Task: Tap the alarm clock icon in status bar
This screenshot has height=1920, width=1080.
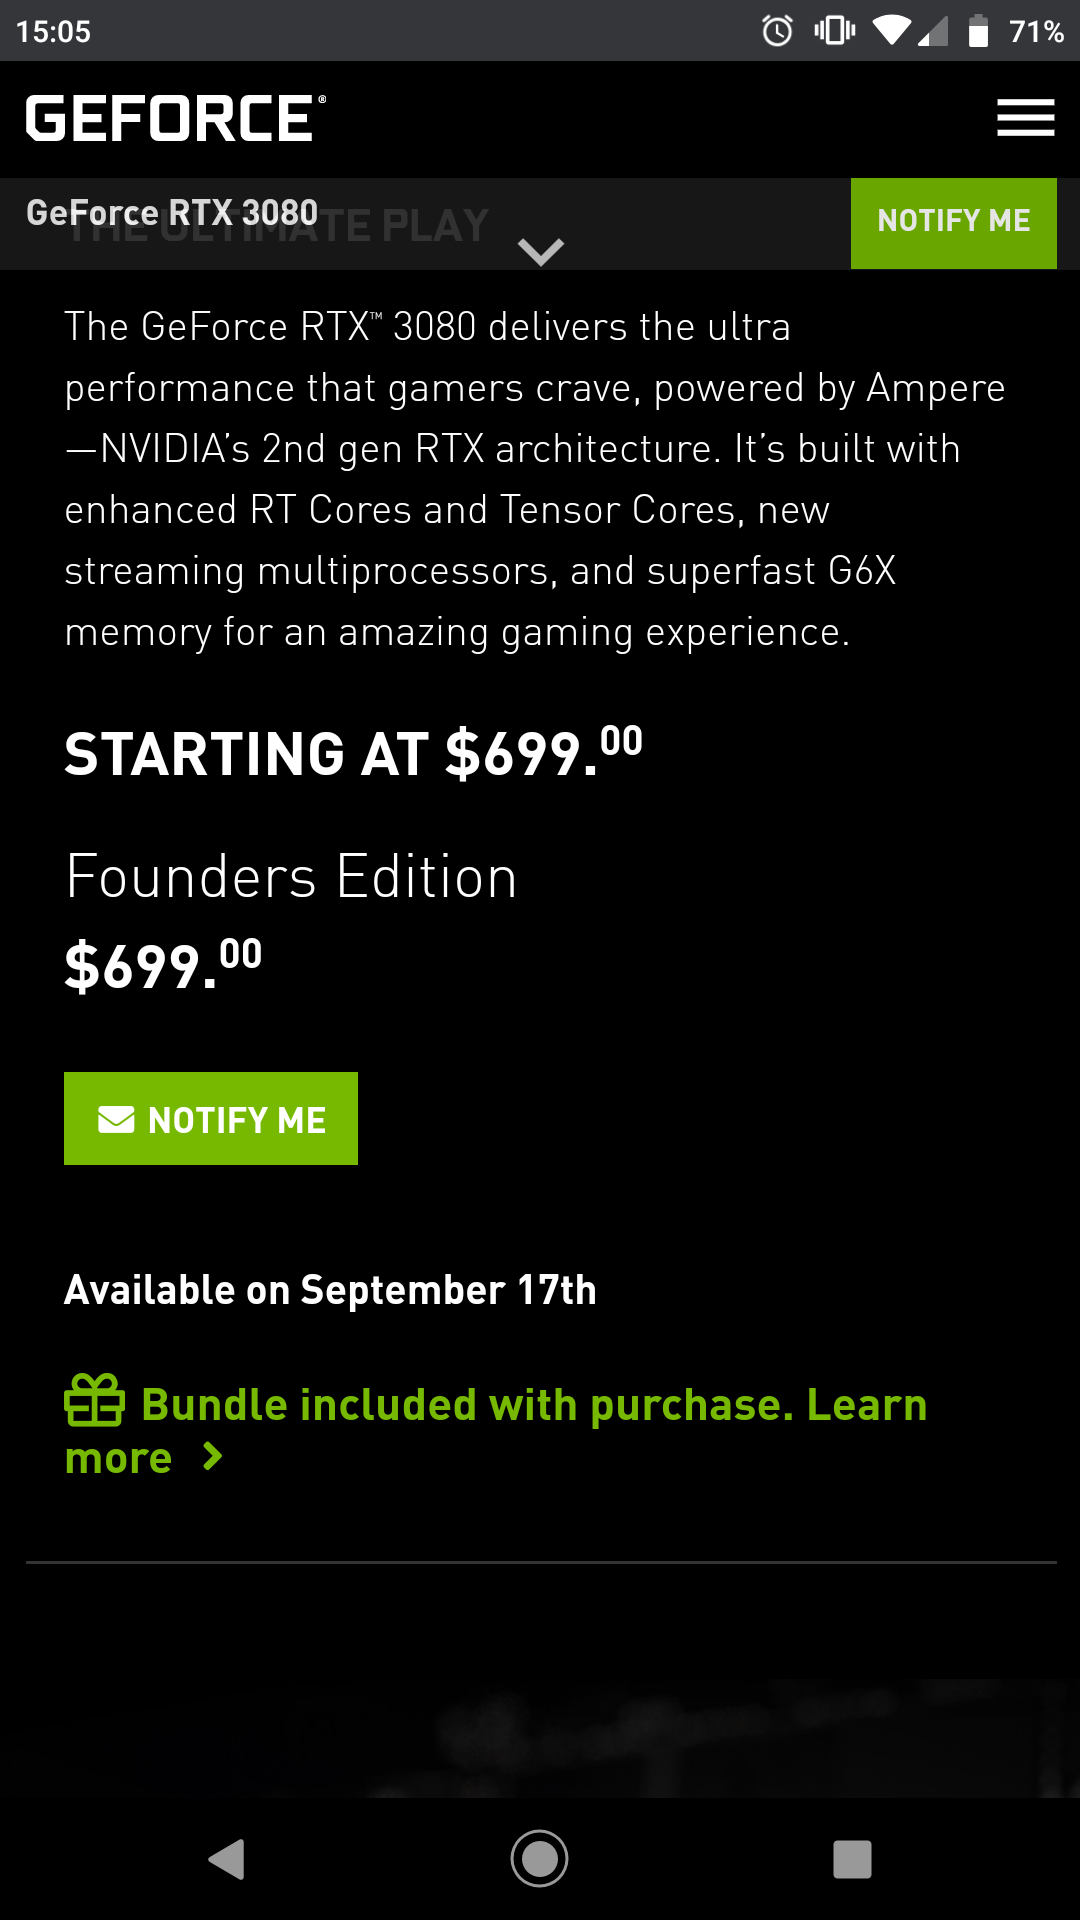Action: 776,31
